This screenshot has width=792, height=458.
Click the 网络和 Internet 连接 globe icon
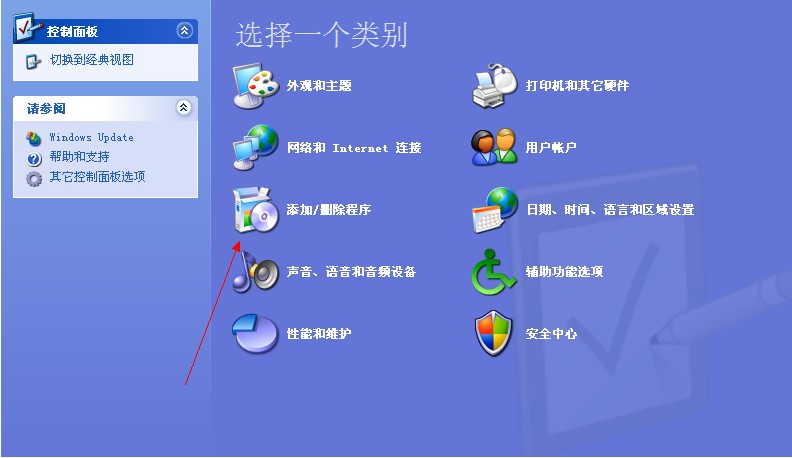click(x=256, y=147)
